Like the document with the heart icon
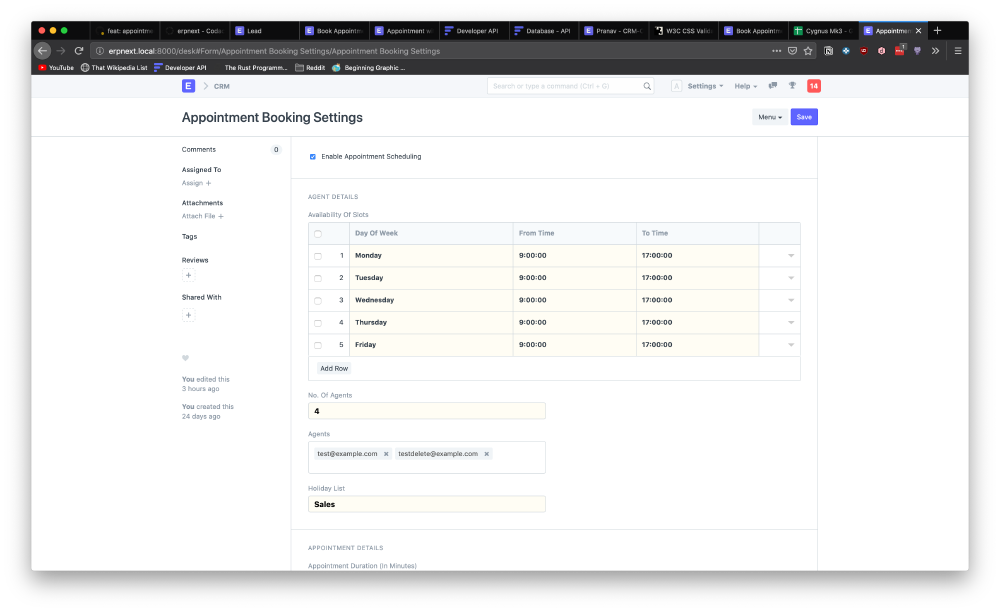Screen dimensions: 1000x612 pos(185,358)
